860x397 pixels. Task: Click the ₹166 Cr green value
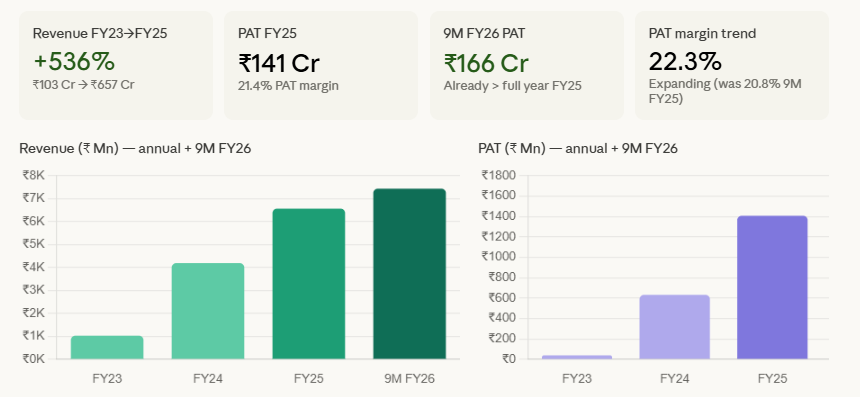coord(486,63)
